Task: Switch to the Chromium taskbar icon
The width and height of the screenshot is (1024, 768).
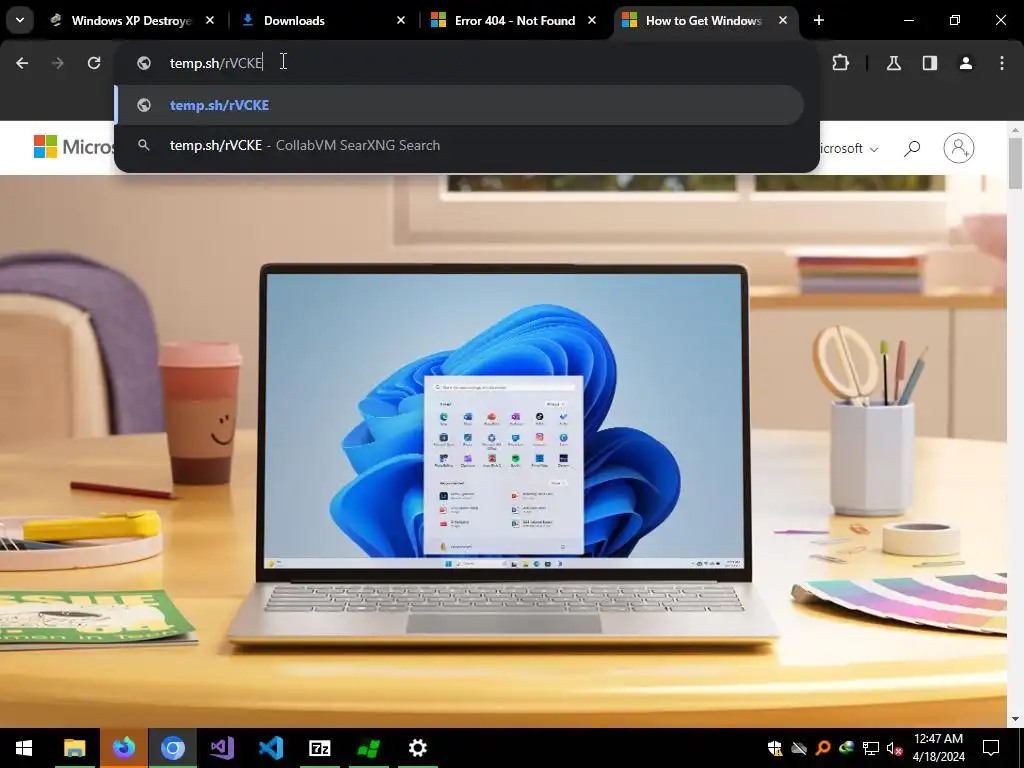Action: point(172,748)
